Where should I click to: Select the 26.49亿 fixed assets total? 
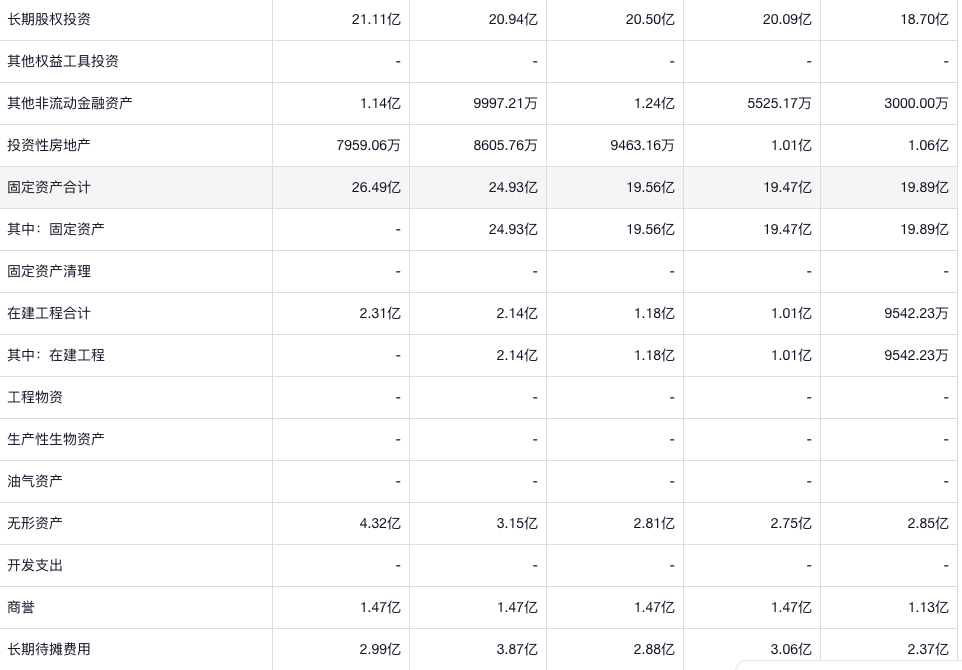point(376,187)
